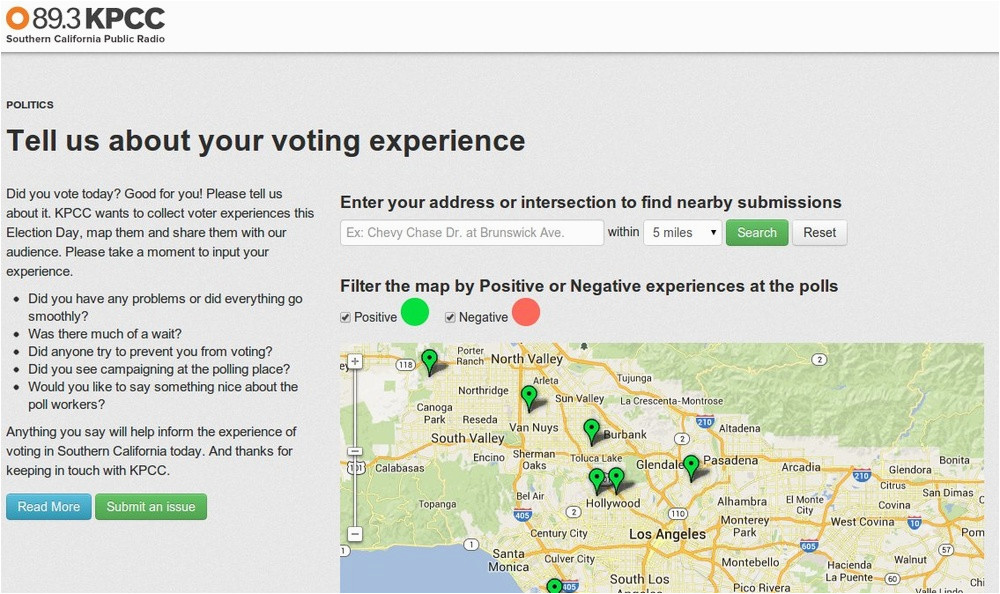Click the Submit an issue button

coord(151,507)
